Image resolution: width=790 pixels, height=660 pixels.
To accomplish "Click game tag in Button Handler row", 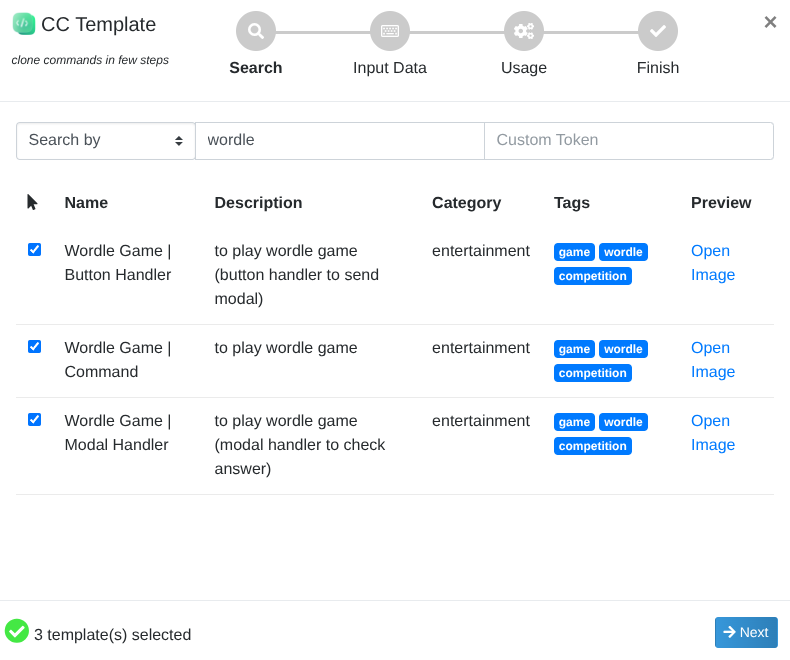I will click(574, 252).
